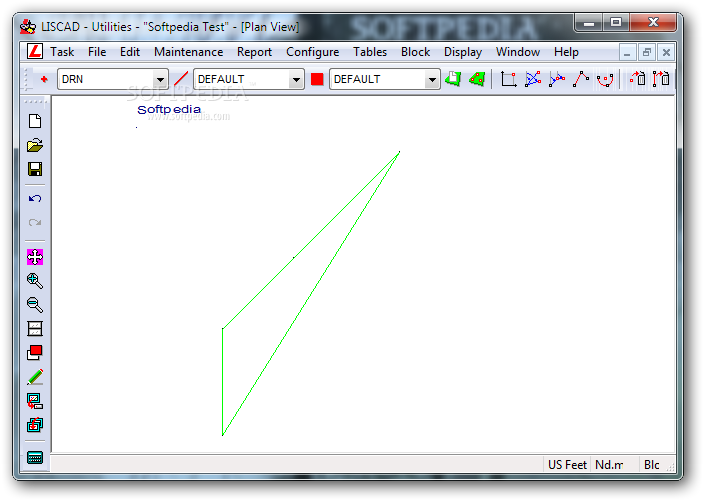Save with the floppy disk icon
The width and height of the screenshot is (704, 501).
click(x=35, y=169)
